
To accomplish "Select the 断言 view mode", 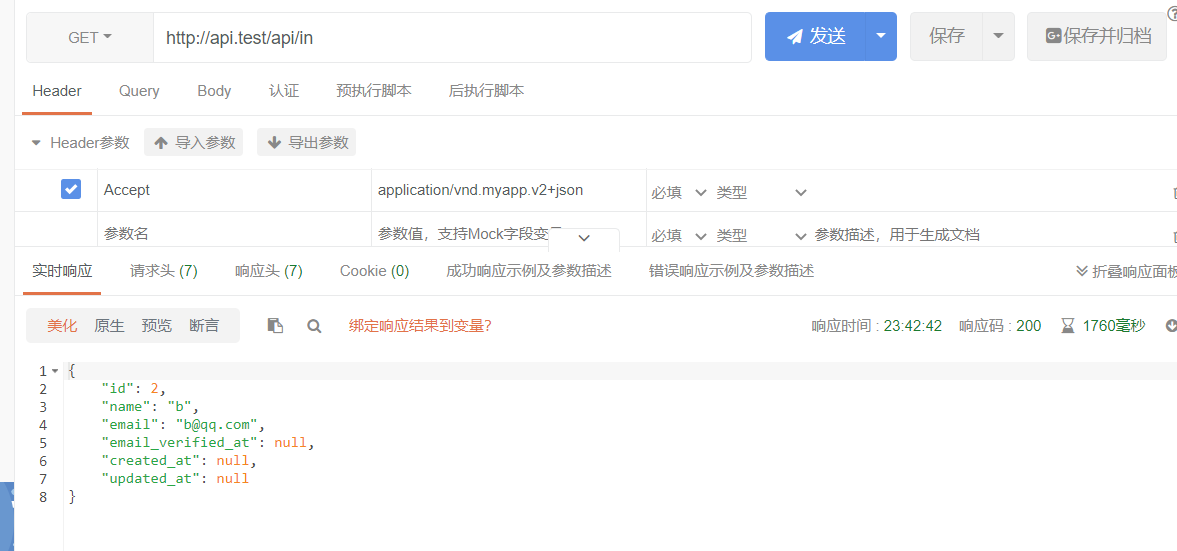I will (204, 326).
